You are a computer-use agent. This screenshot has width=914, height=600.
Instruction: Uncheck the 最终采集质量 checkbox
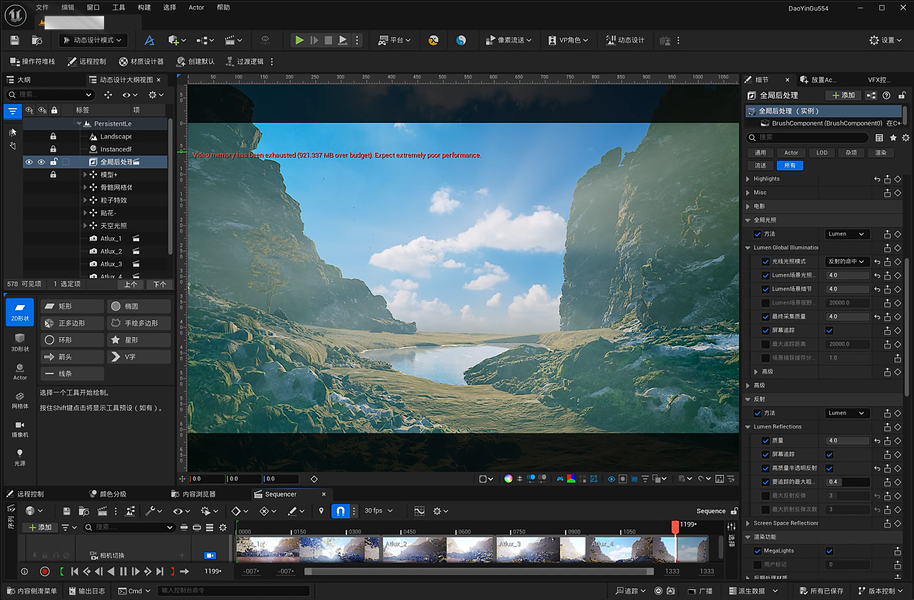pos(765,317)
